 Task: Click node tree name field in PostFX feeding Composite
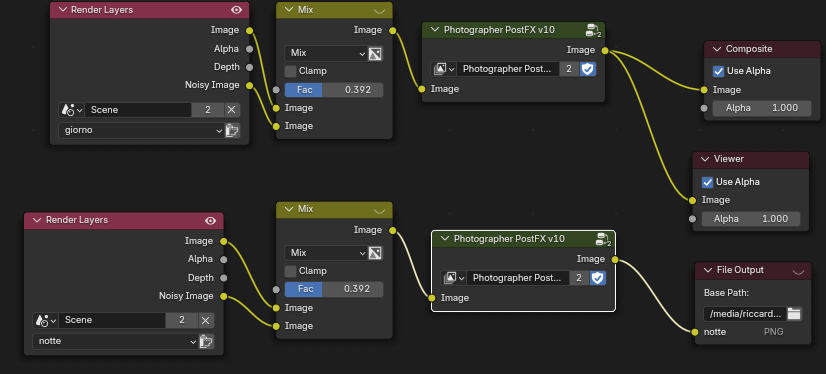[x=508, y=69]
